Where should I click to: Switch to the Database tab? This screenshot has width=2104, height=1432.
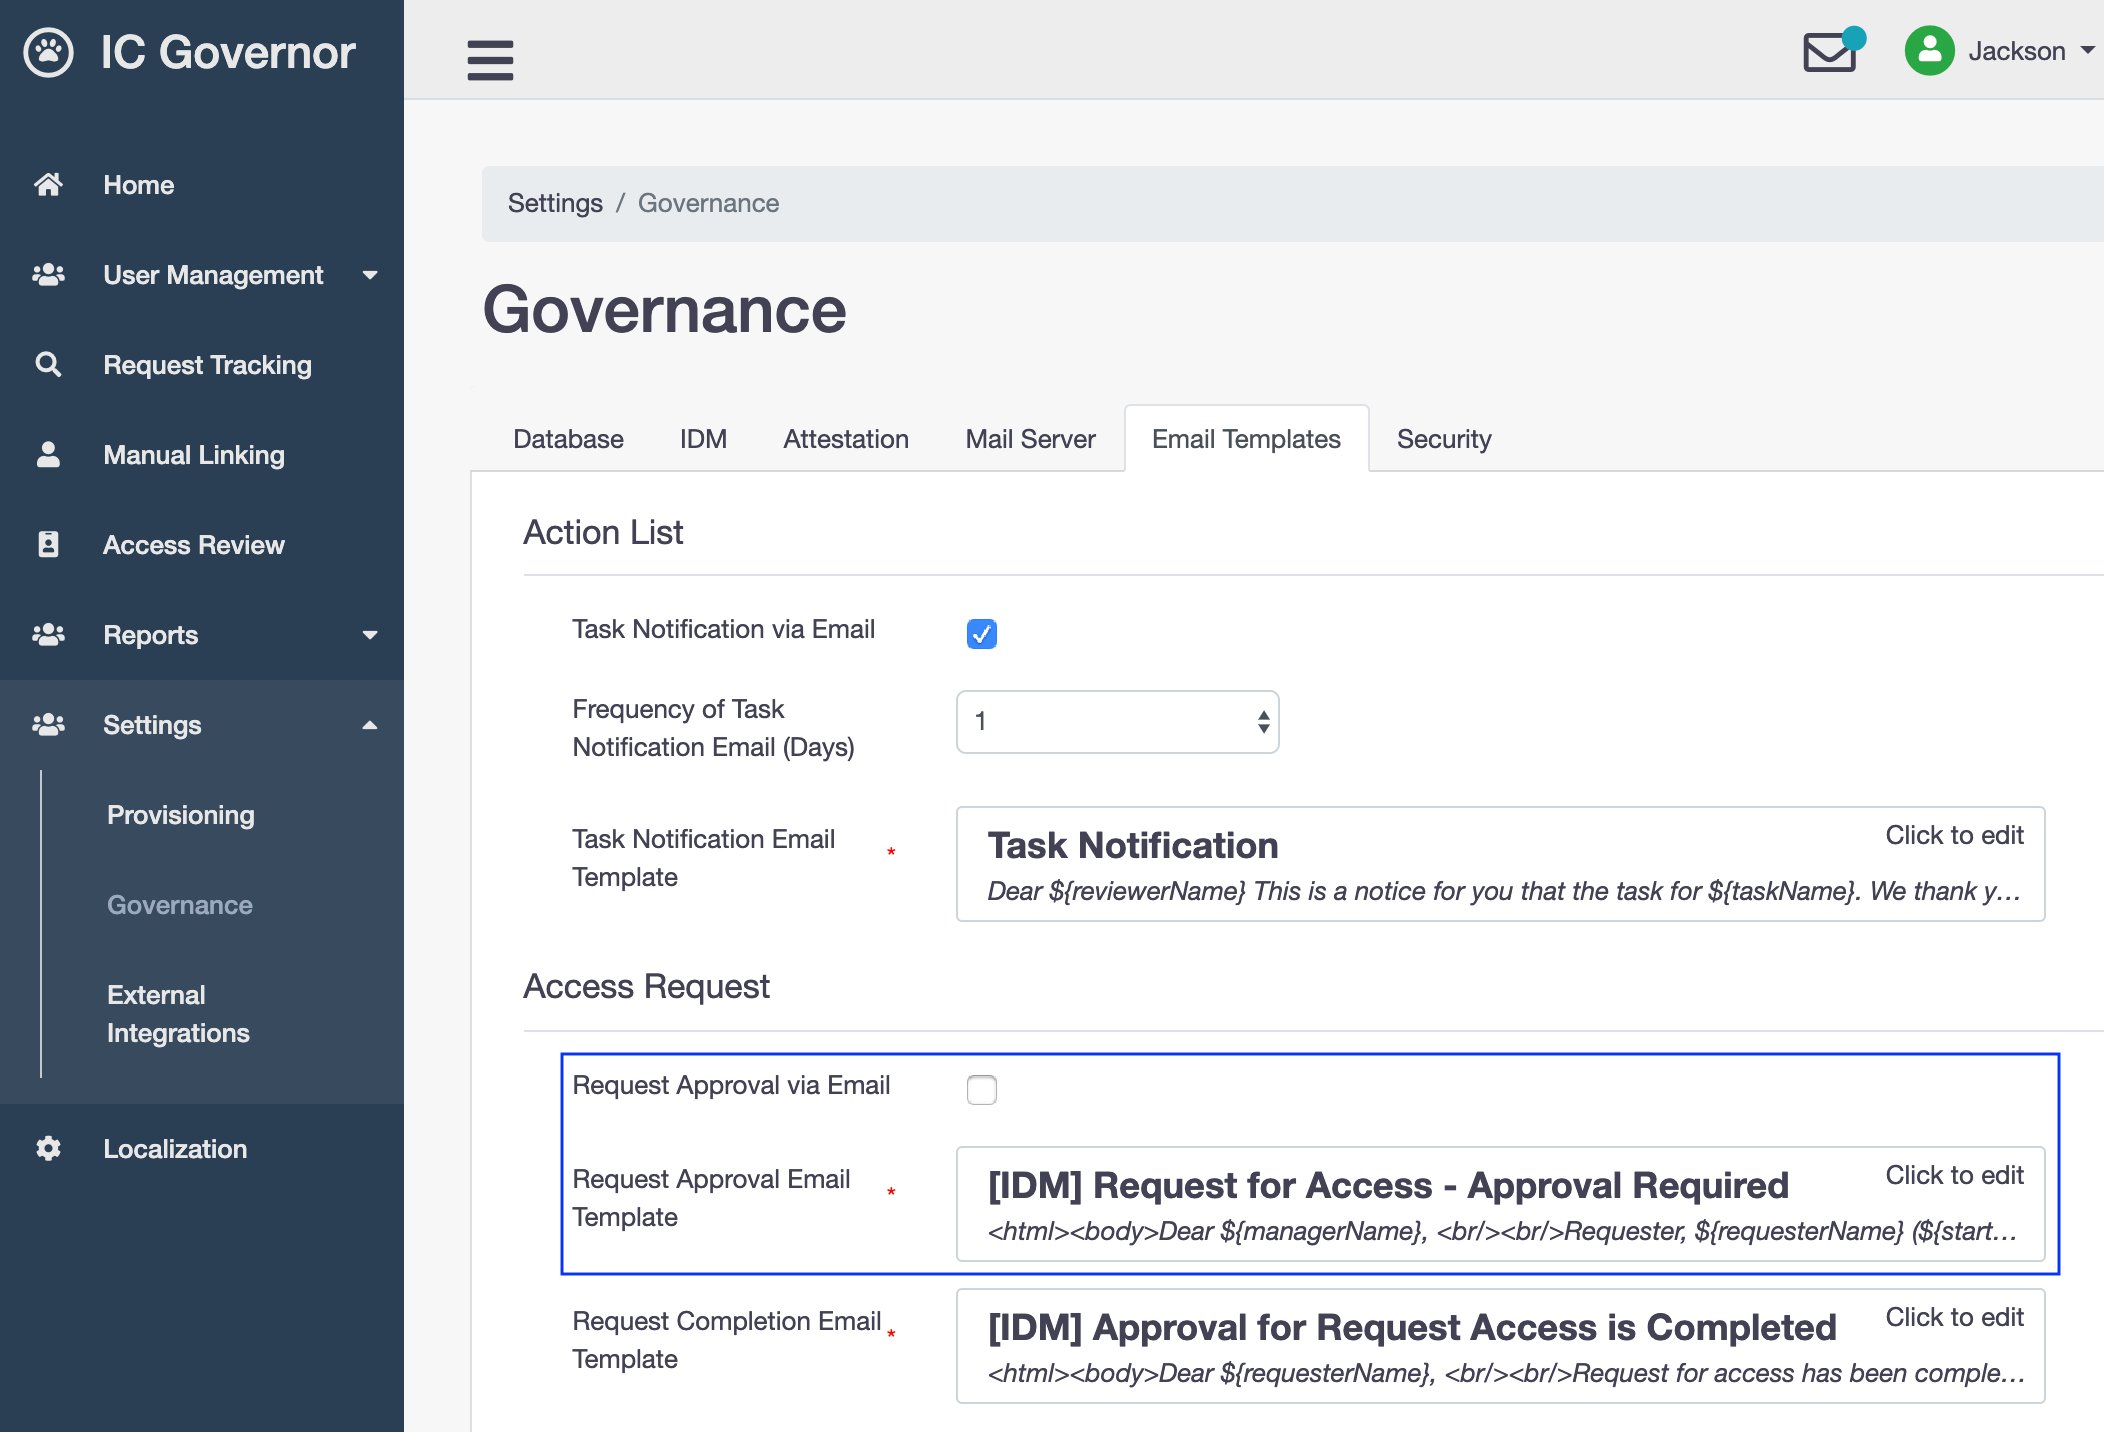click(x=568, y=439)
